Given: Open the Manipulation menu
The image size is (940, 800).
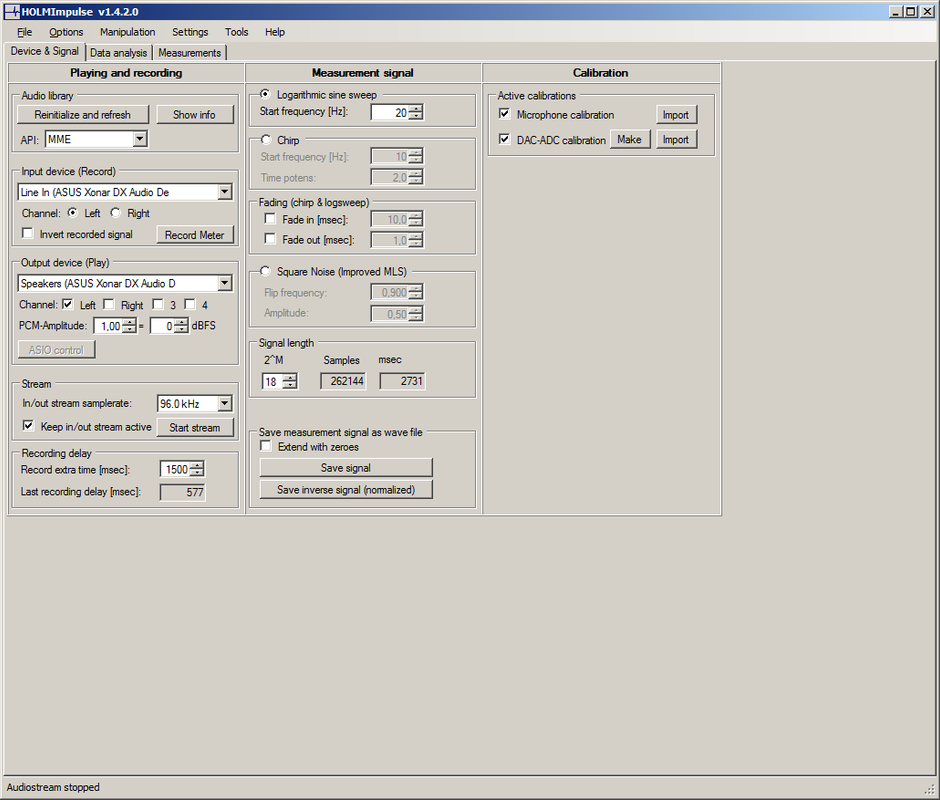Looking at the screenshot, I should click(128, 32).
